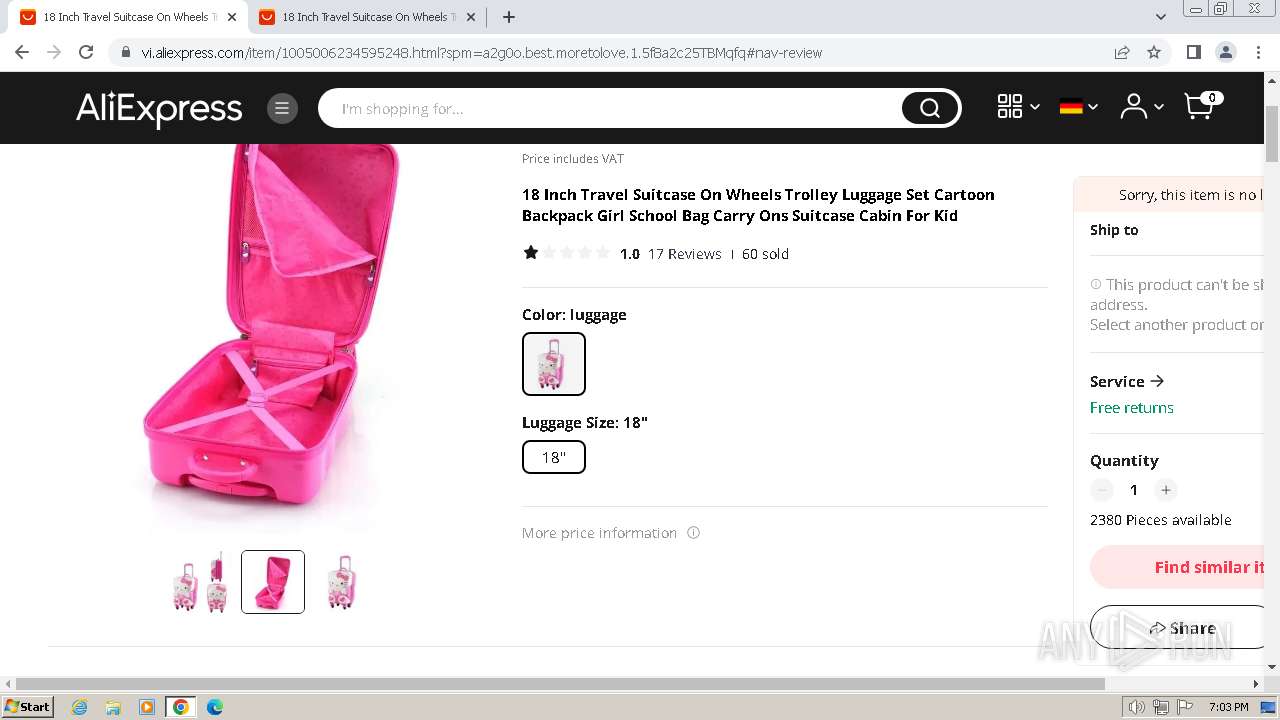Select the luggage color option swatch
This screenshot has height=720, width=1280.
coord(554,364)
